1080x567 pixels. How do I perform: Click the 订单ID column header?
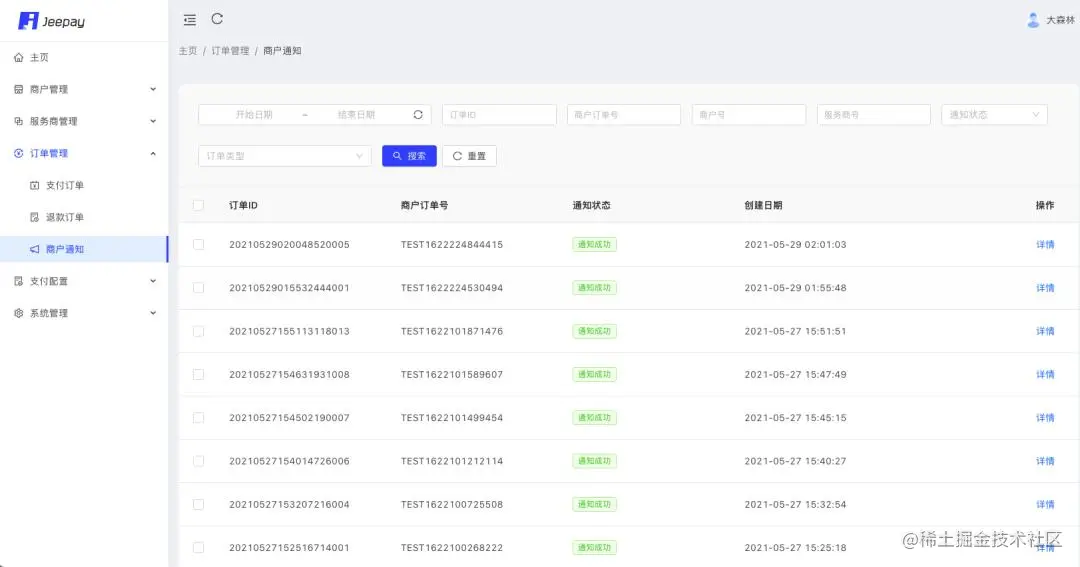click(243, 205)
